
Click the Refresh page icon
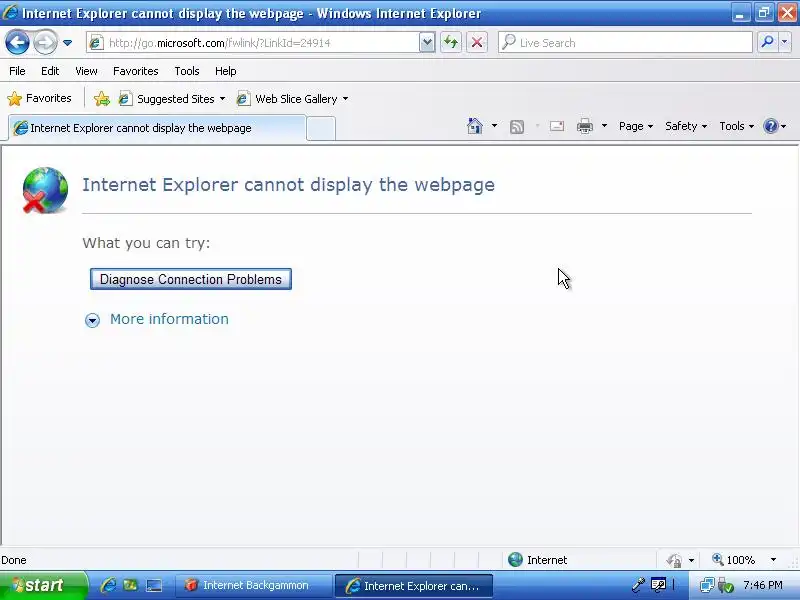click(451, 42)
